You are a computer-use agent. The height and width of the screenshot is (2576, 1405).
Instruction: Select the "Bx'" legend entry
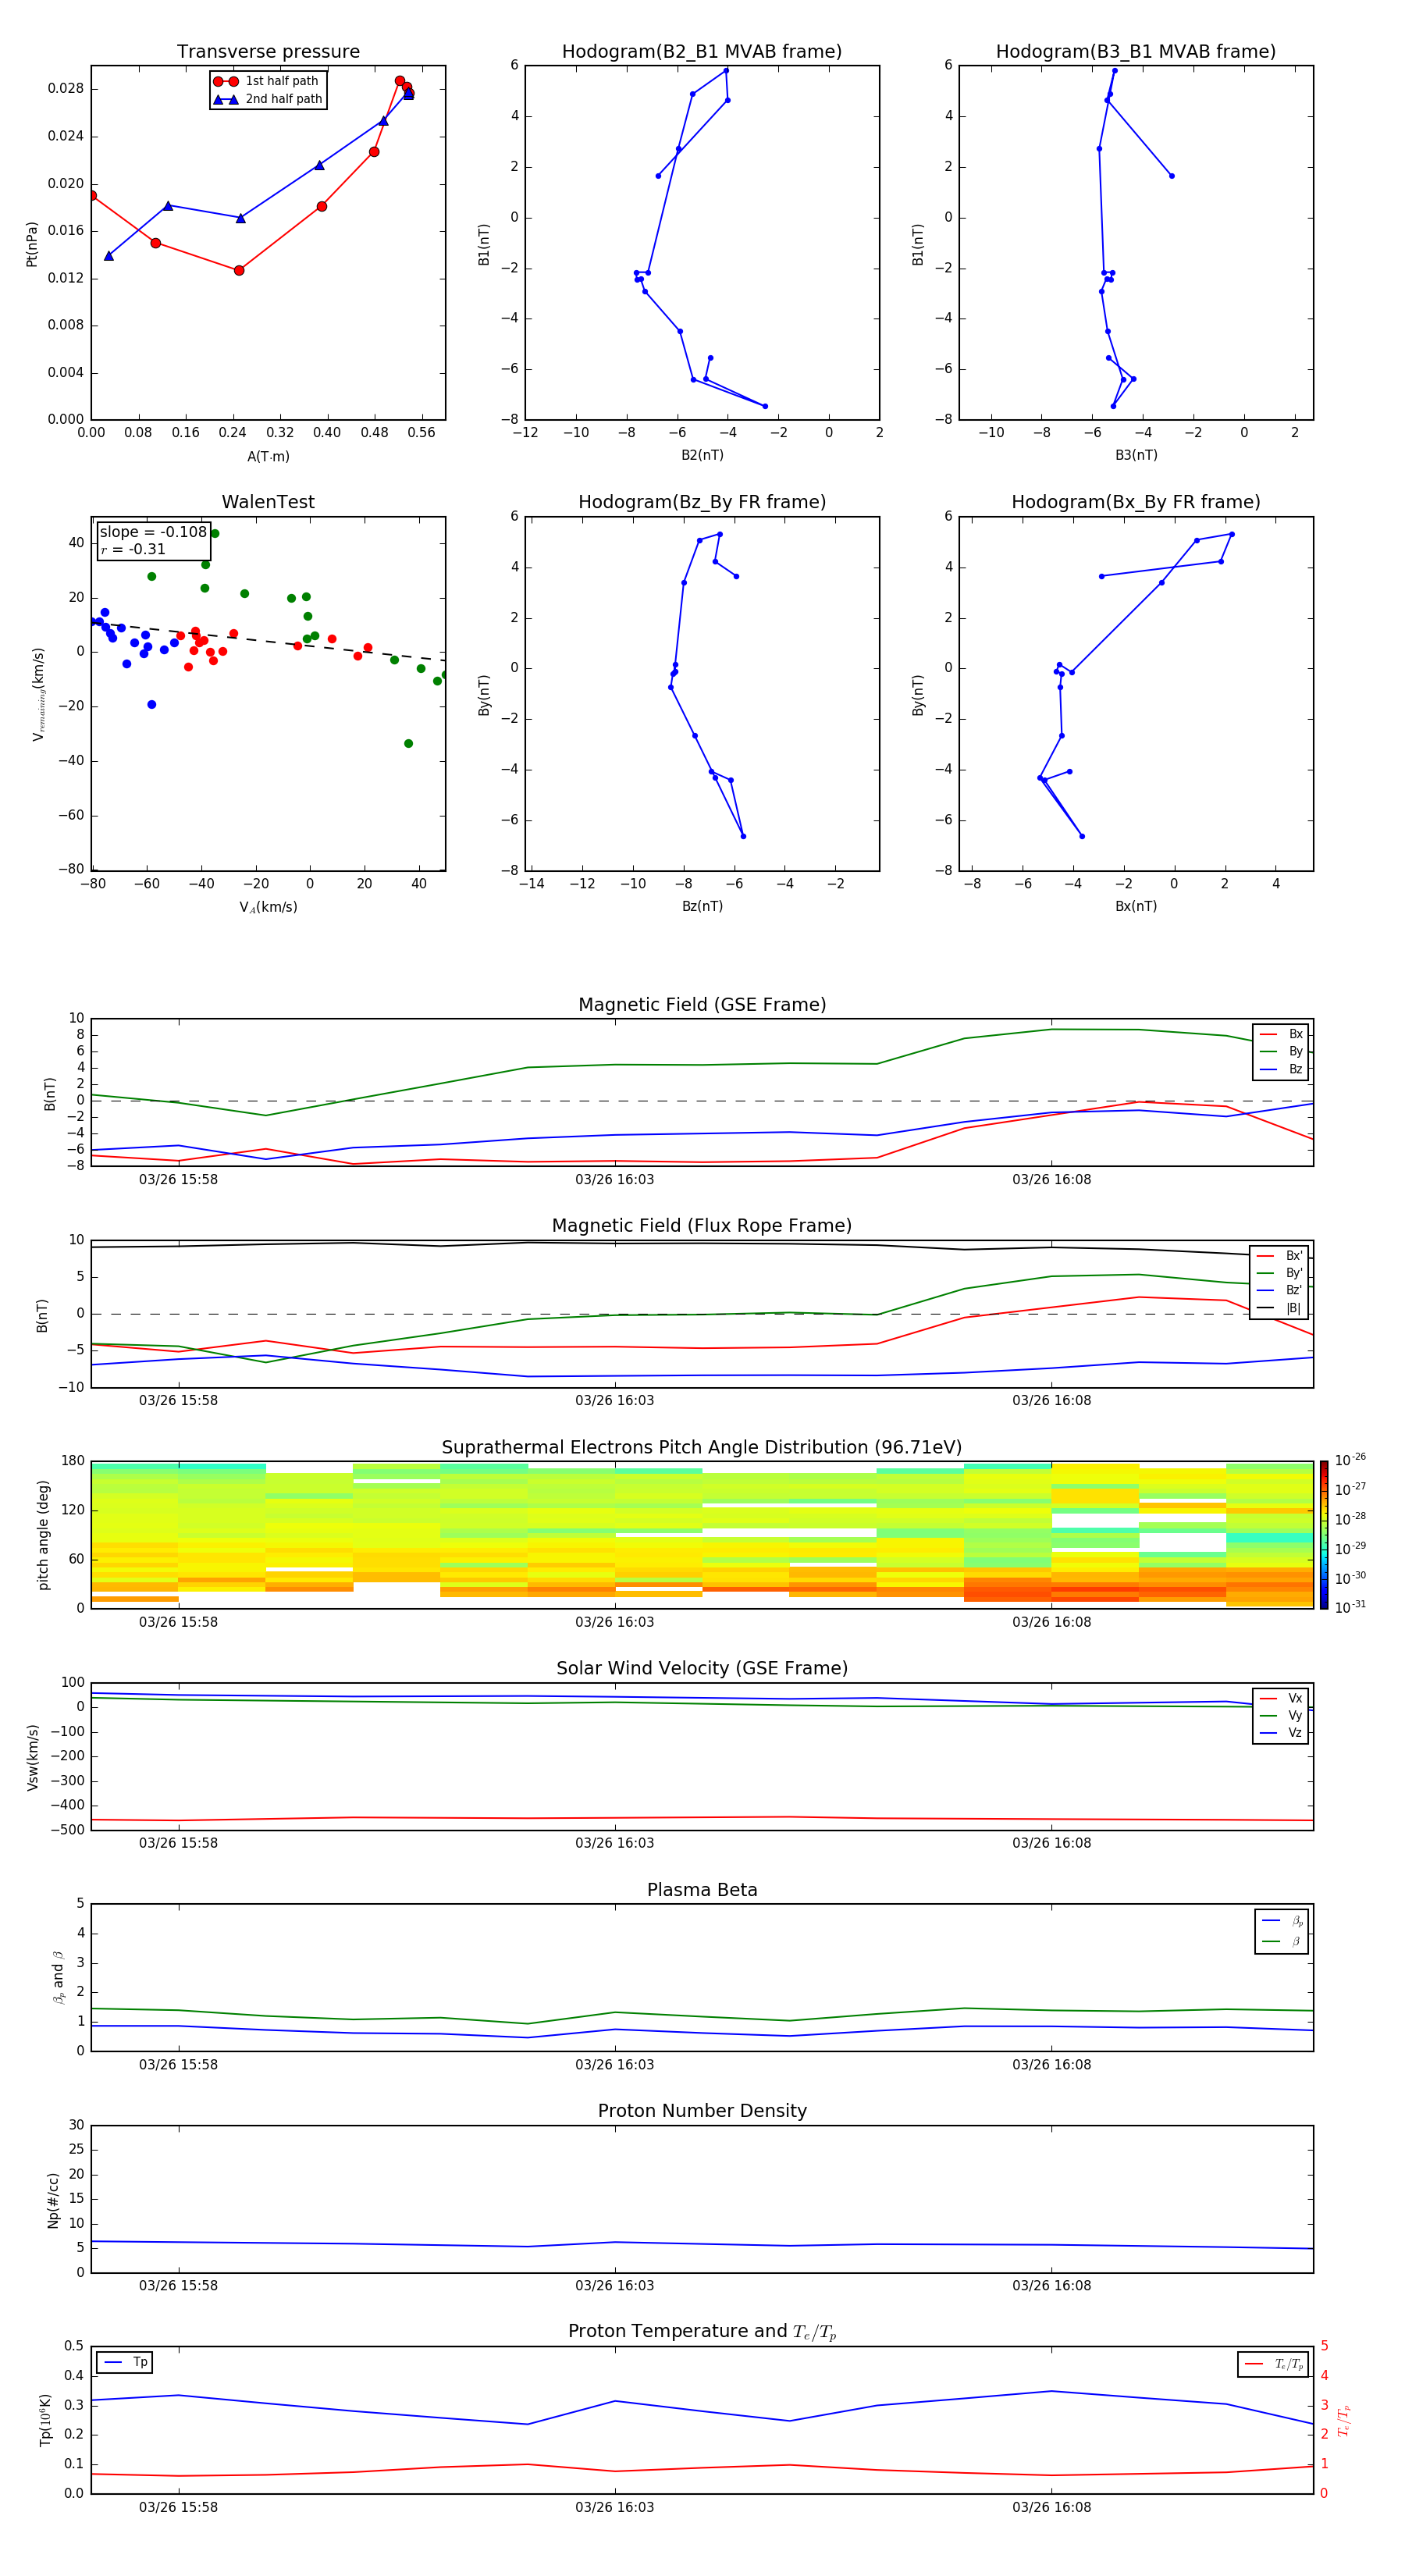point(1279,1256)
